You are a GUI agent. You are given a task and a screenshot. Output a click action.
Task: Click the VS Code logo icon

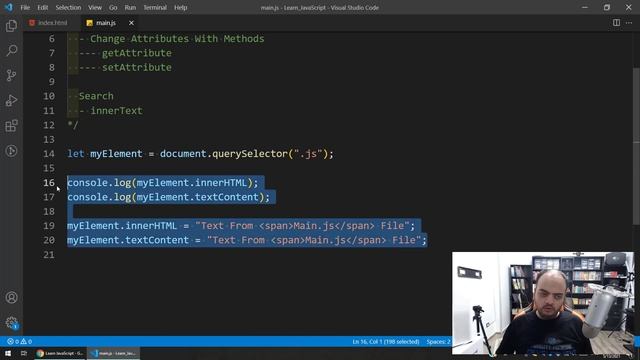click(x=9, y=7)
